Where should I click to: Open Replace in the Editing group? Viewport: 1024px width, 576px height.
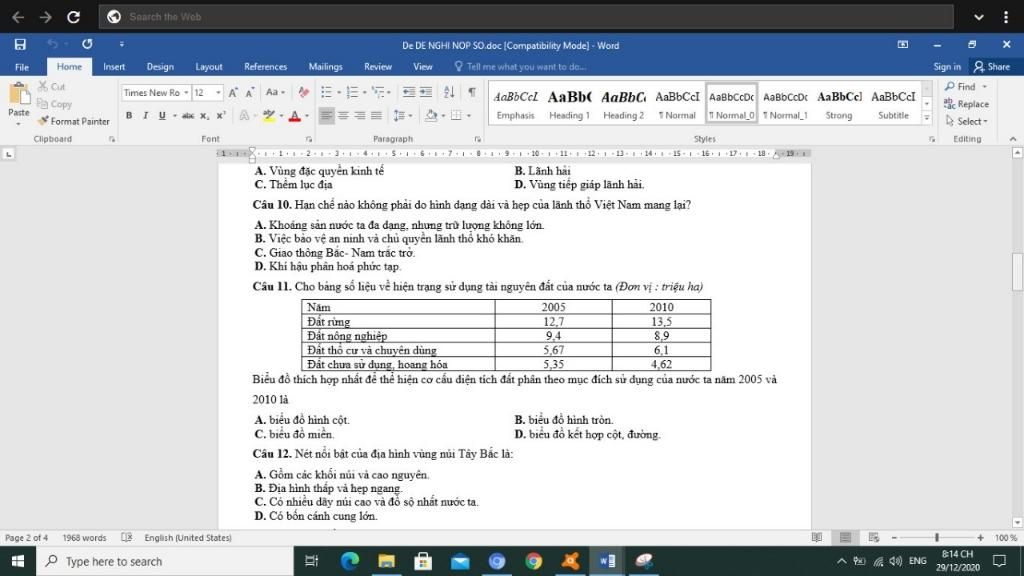967,104
